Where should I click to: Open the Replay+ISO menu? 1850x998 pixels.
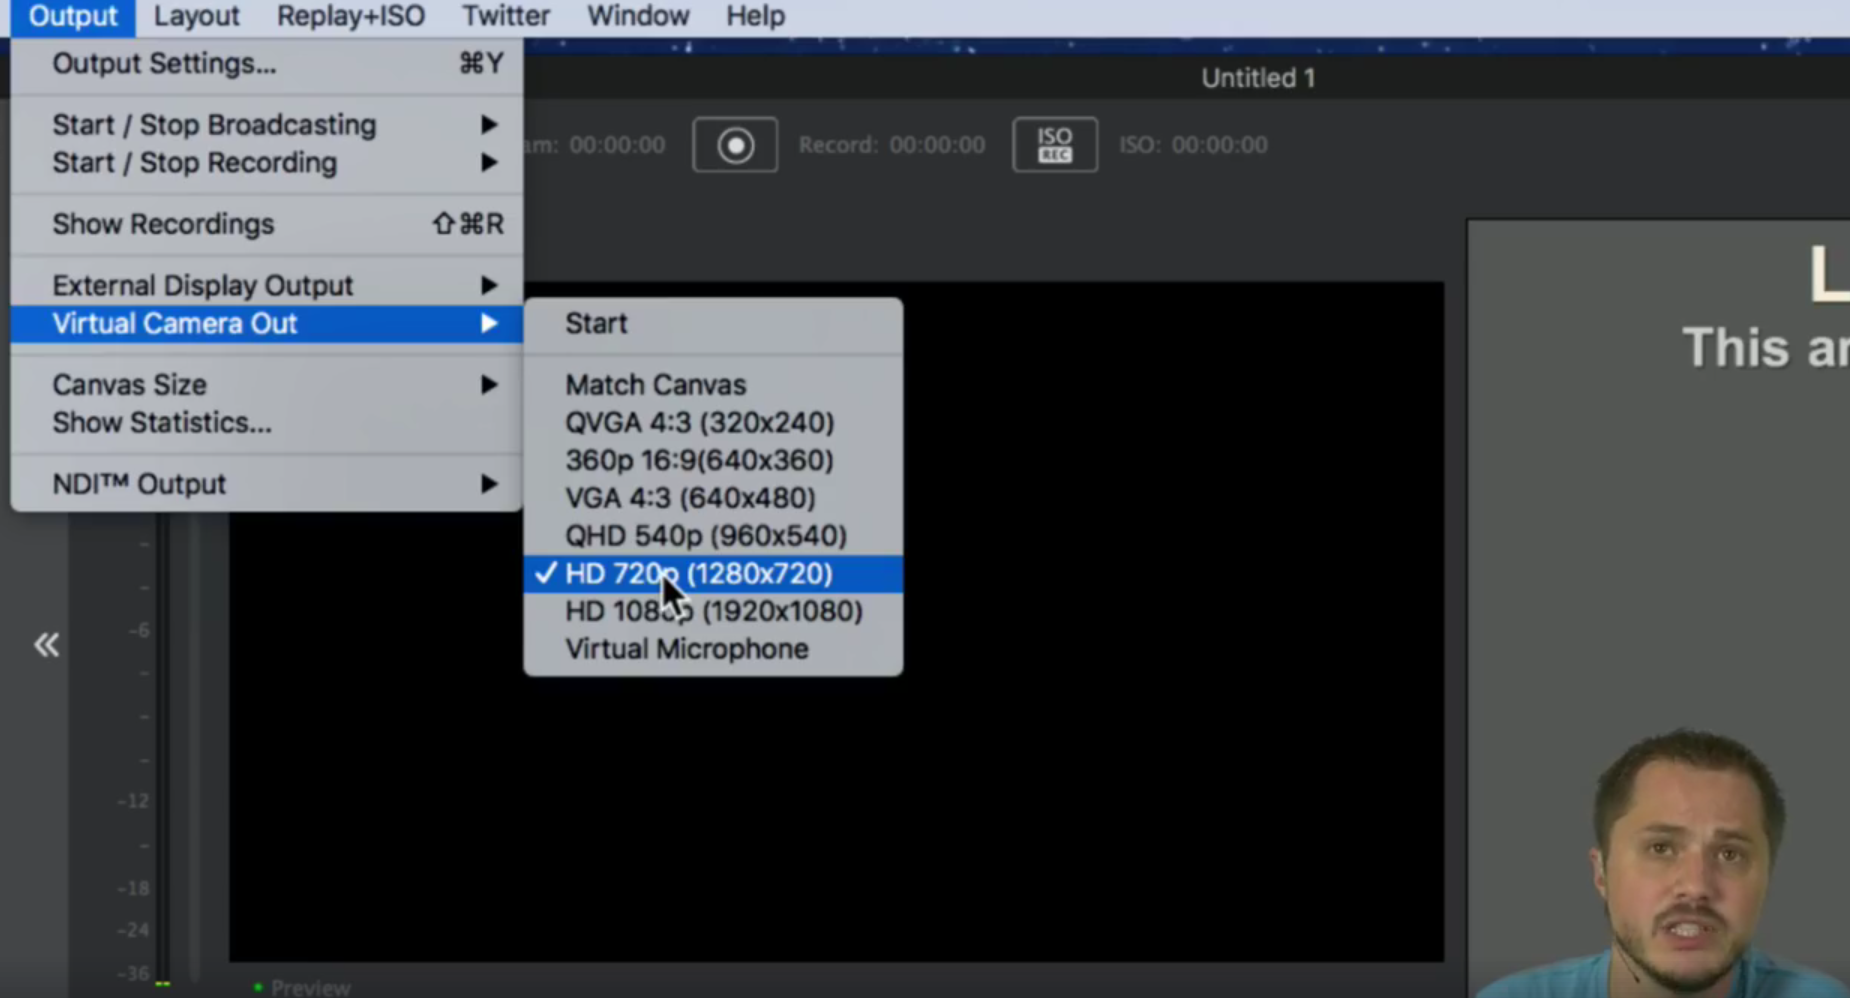tap(350, 15)
